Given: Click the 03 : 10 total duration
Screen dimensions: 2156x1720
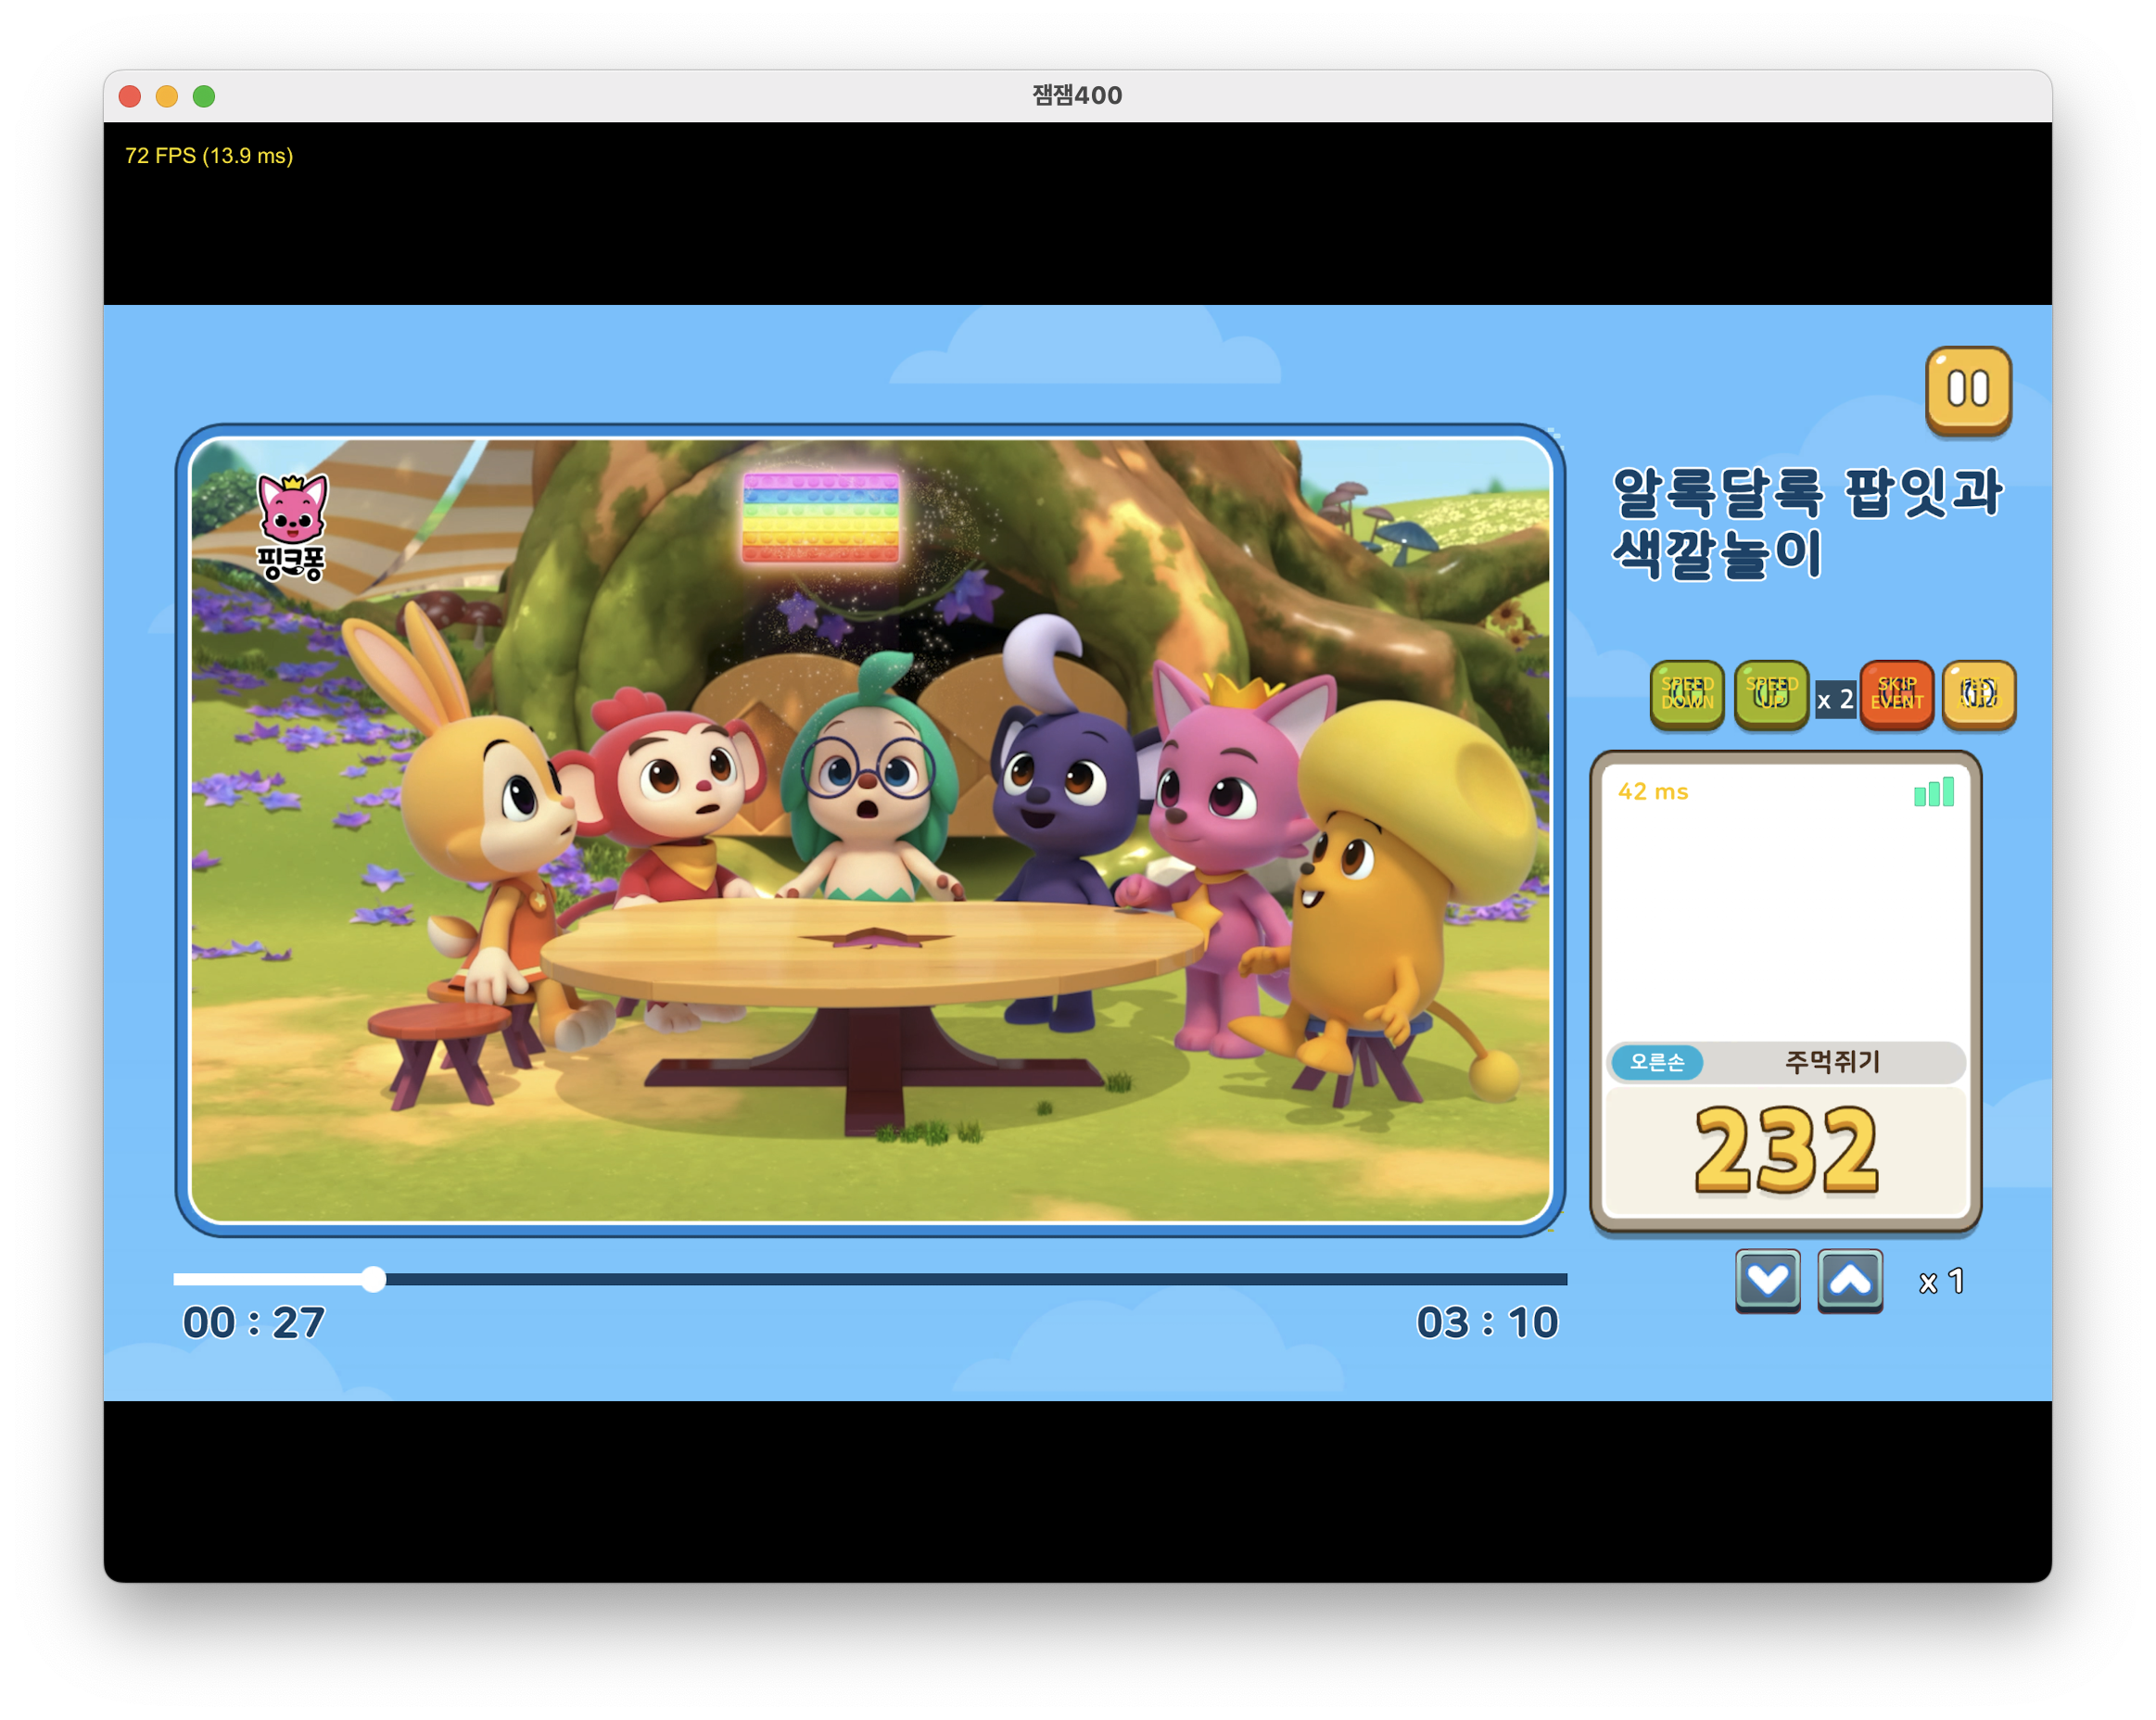Looking at the screenshot, I should [x=1486, y=1322].
